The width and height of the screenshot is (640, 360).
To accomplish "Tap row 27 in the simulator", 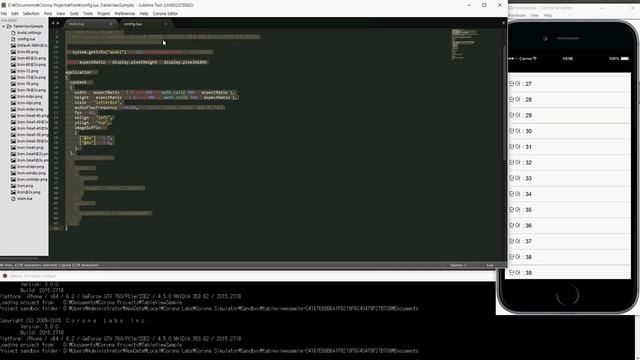I will pos(568,84).
